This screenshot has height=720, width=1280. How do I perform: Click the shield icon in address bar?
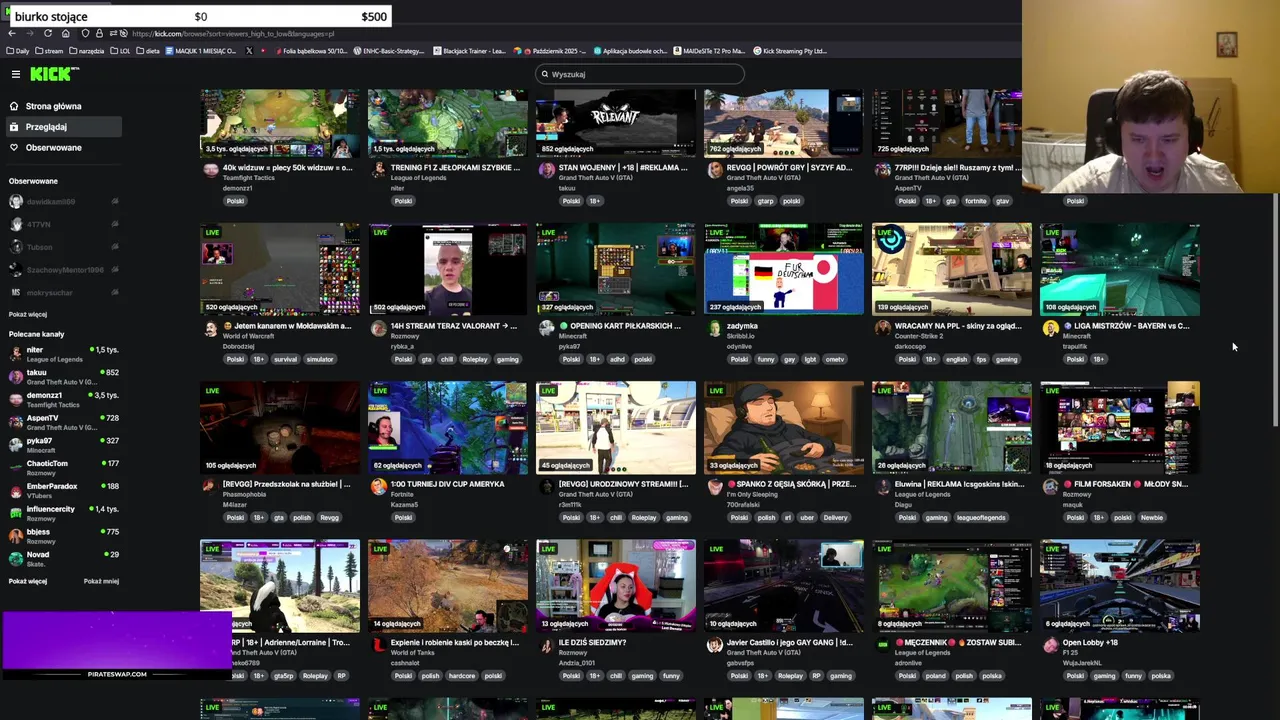(85, 33)
